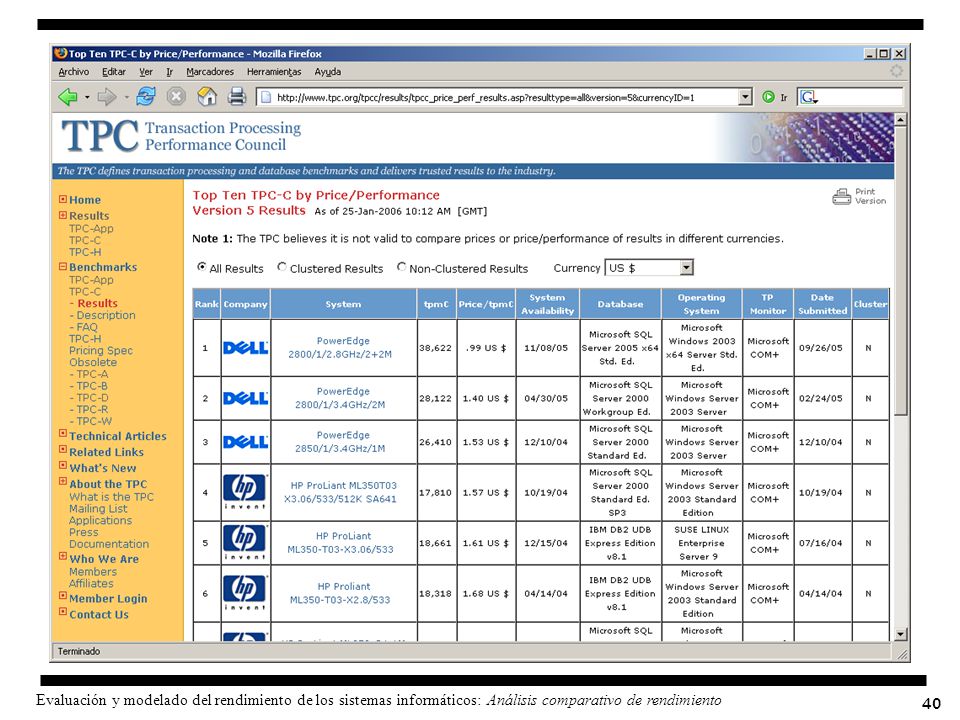Screen dimensions: 960x720
Task: Open the Back button history dropdown arrow
Action: tap(87, 97)
